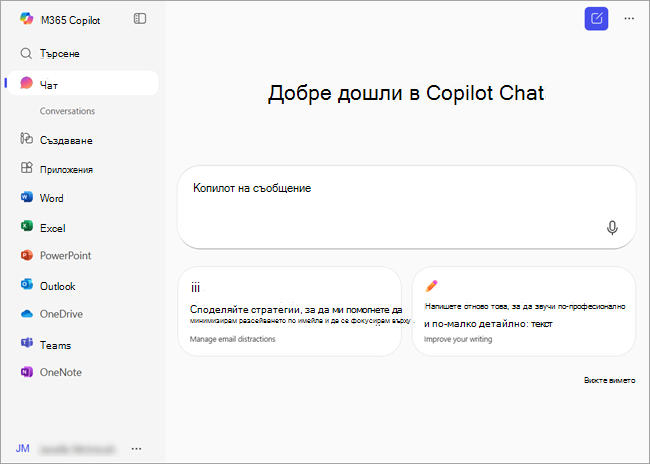Click the 'и по-малко детайлно: текст' text
This screenshot has height=464, width=650.
[488, 324]
